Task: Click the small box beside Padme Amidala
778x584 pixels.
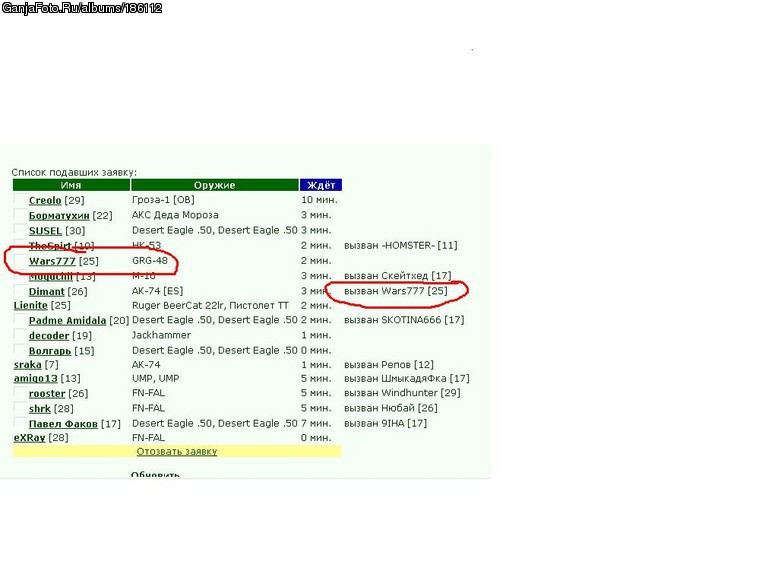Action: (20, 320)
